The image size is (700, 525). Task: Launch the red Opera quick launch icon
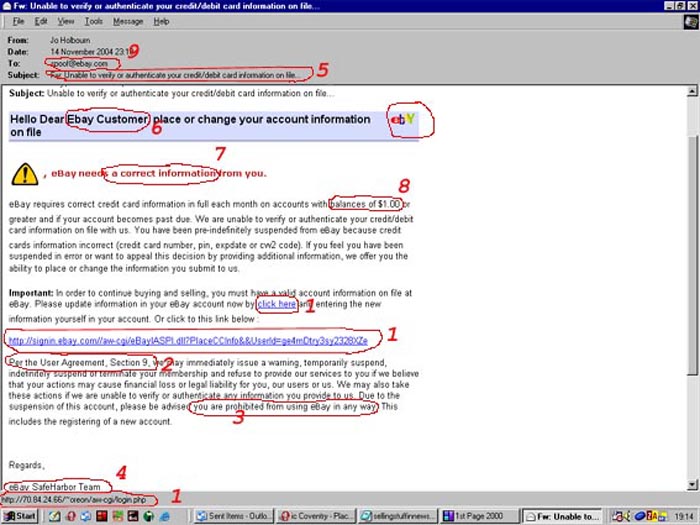pos(71,516)
